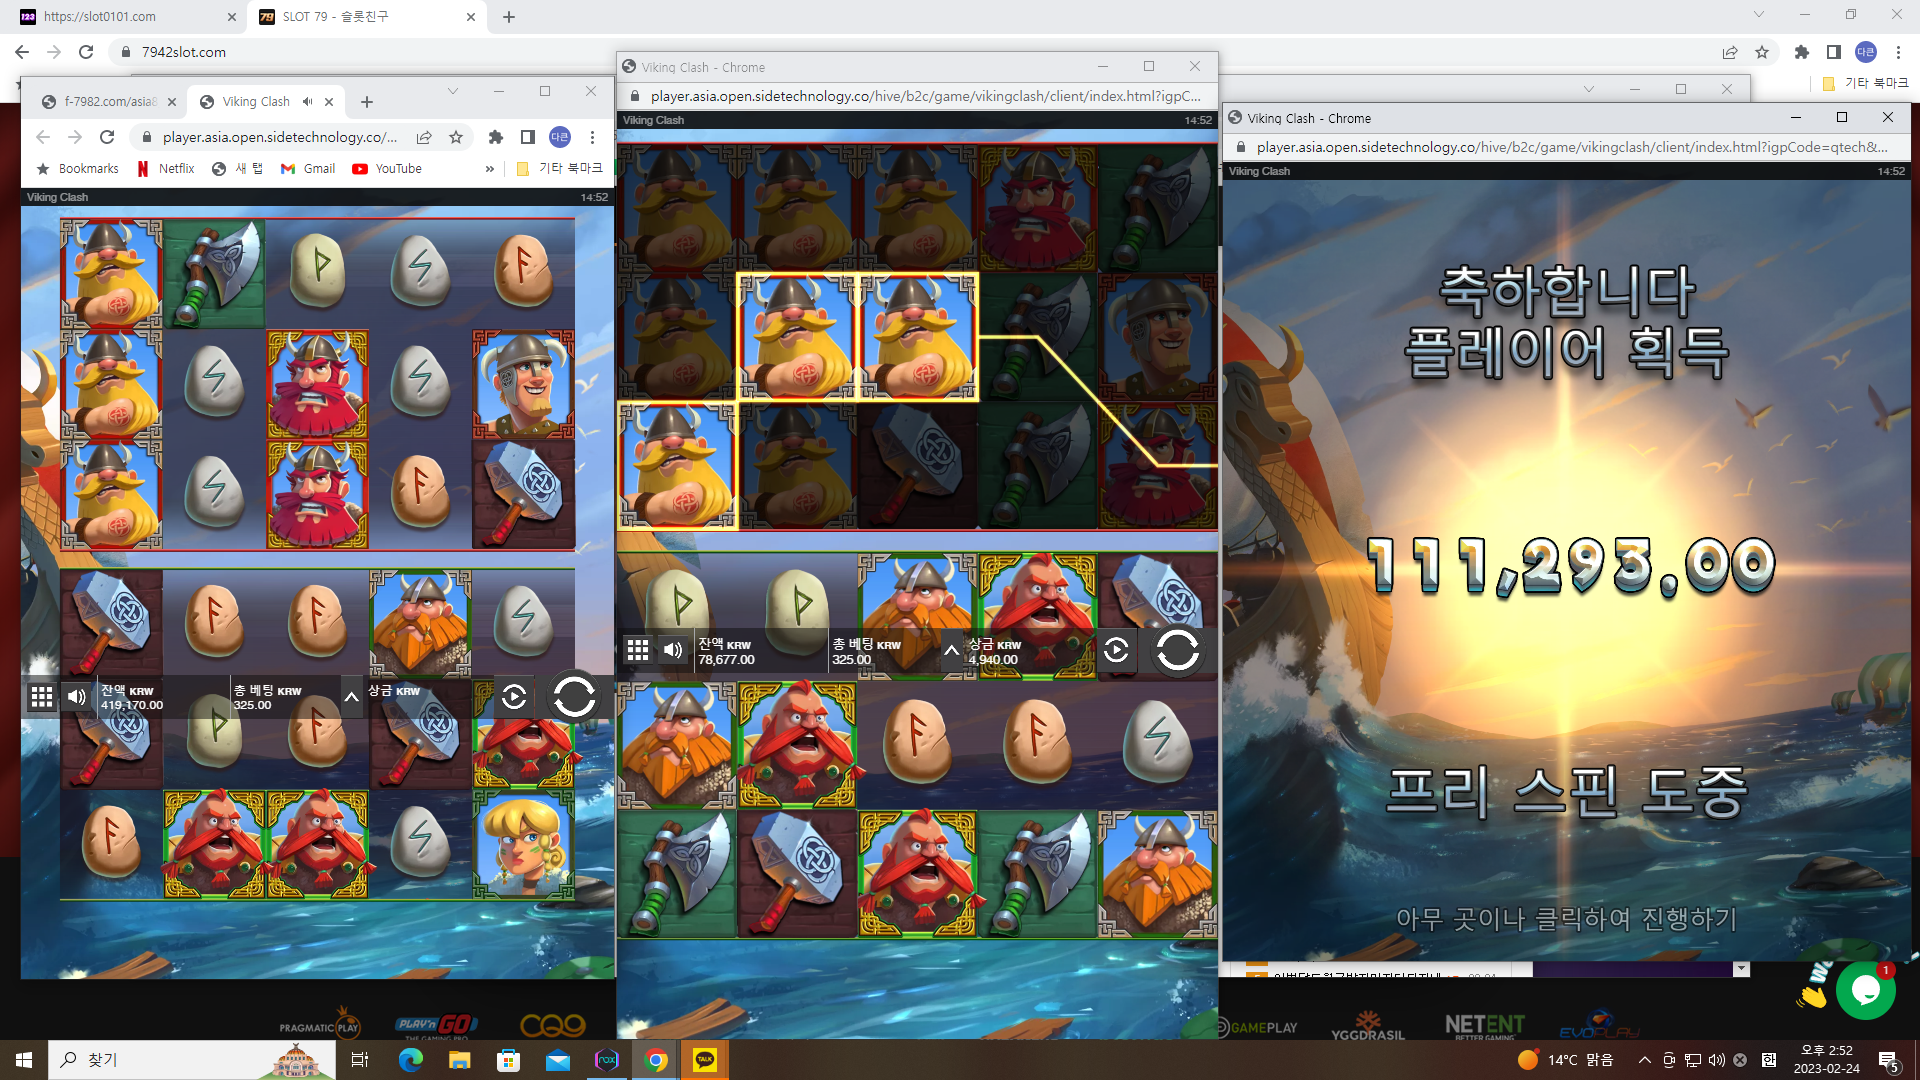
Task: Open File Explorer from taskbar
Action: (460, 1060)
